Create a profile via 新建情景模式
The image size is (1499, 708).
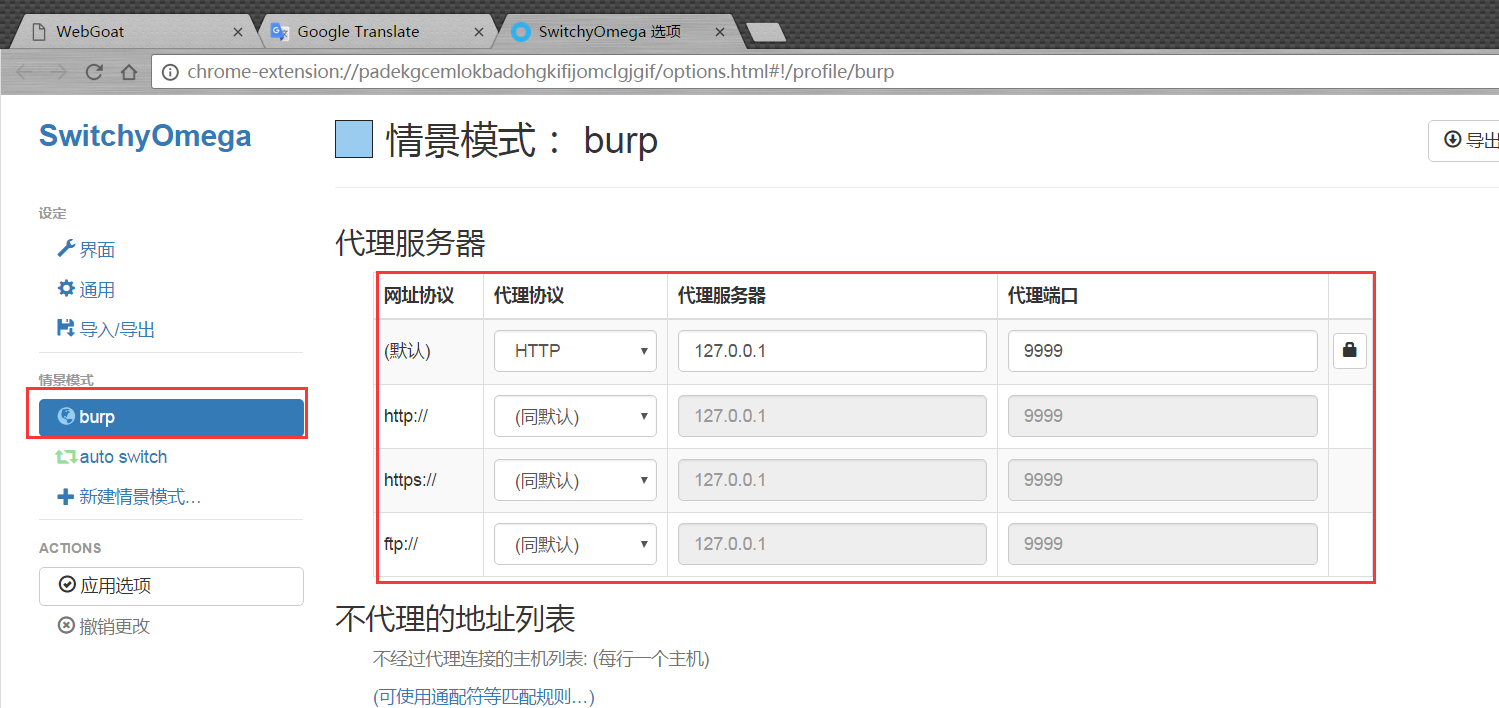129,497
